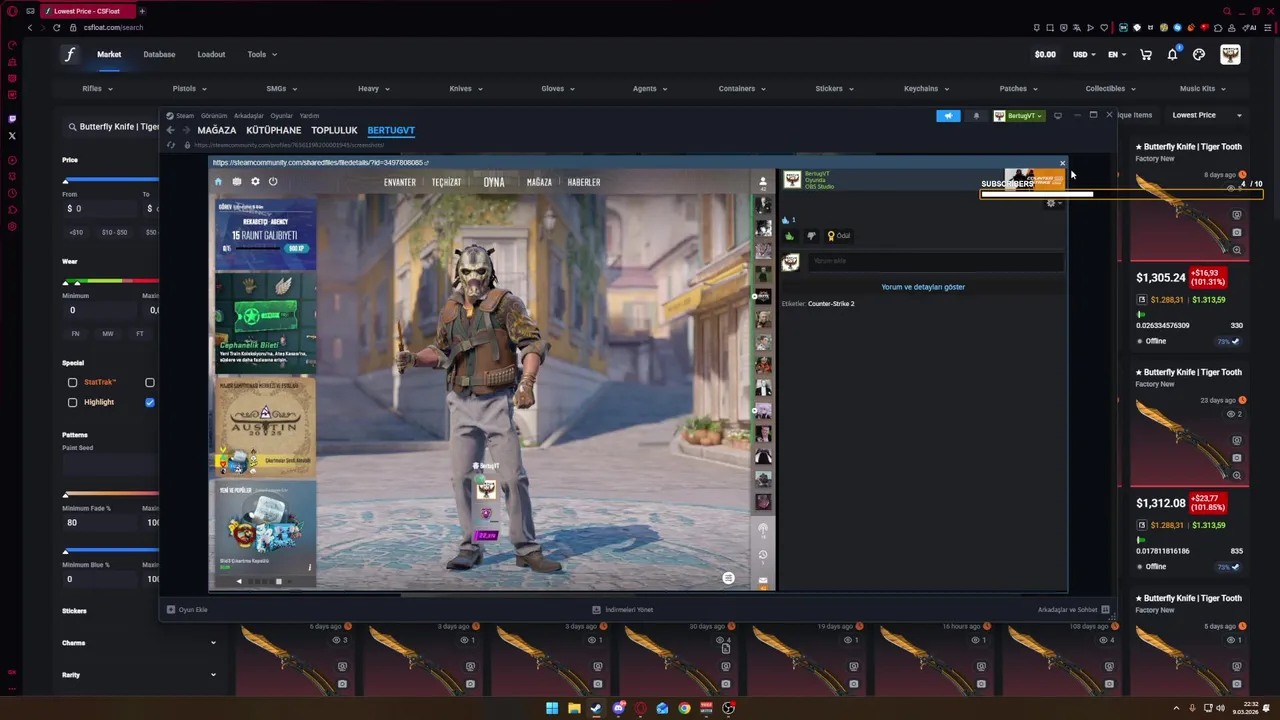Switch to the Database tab

[x=159, y=54]
